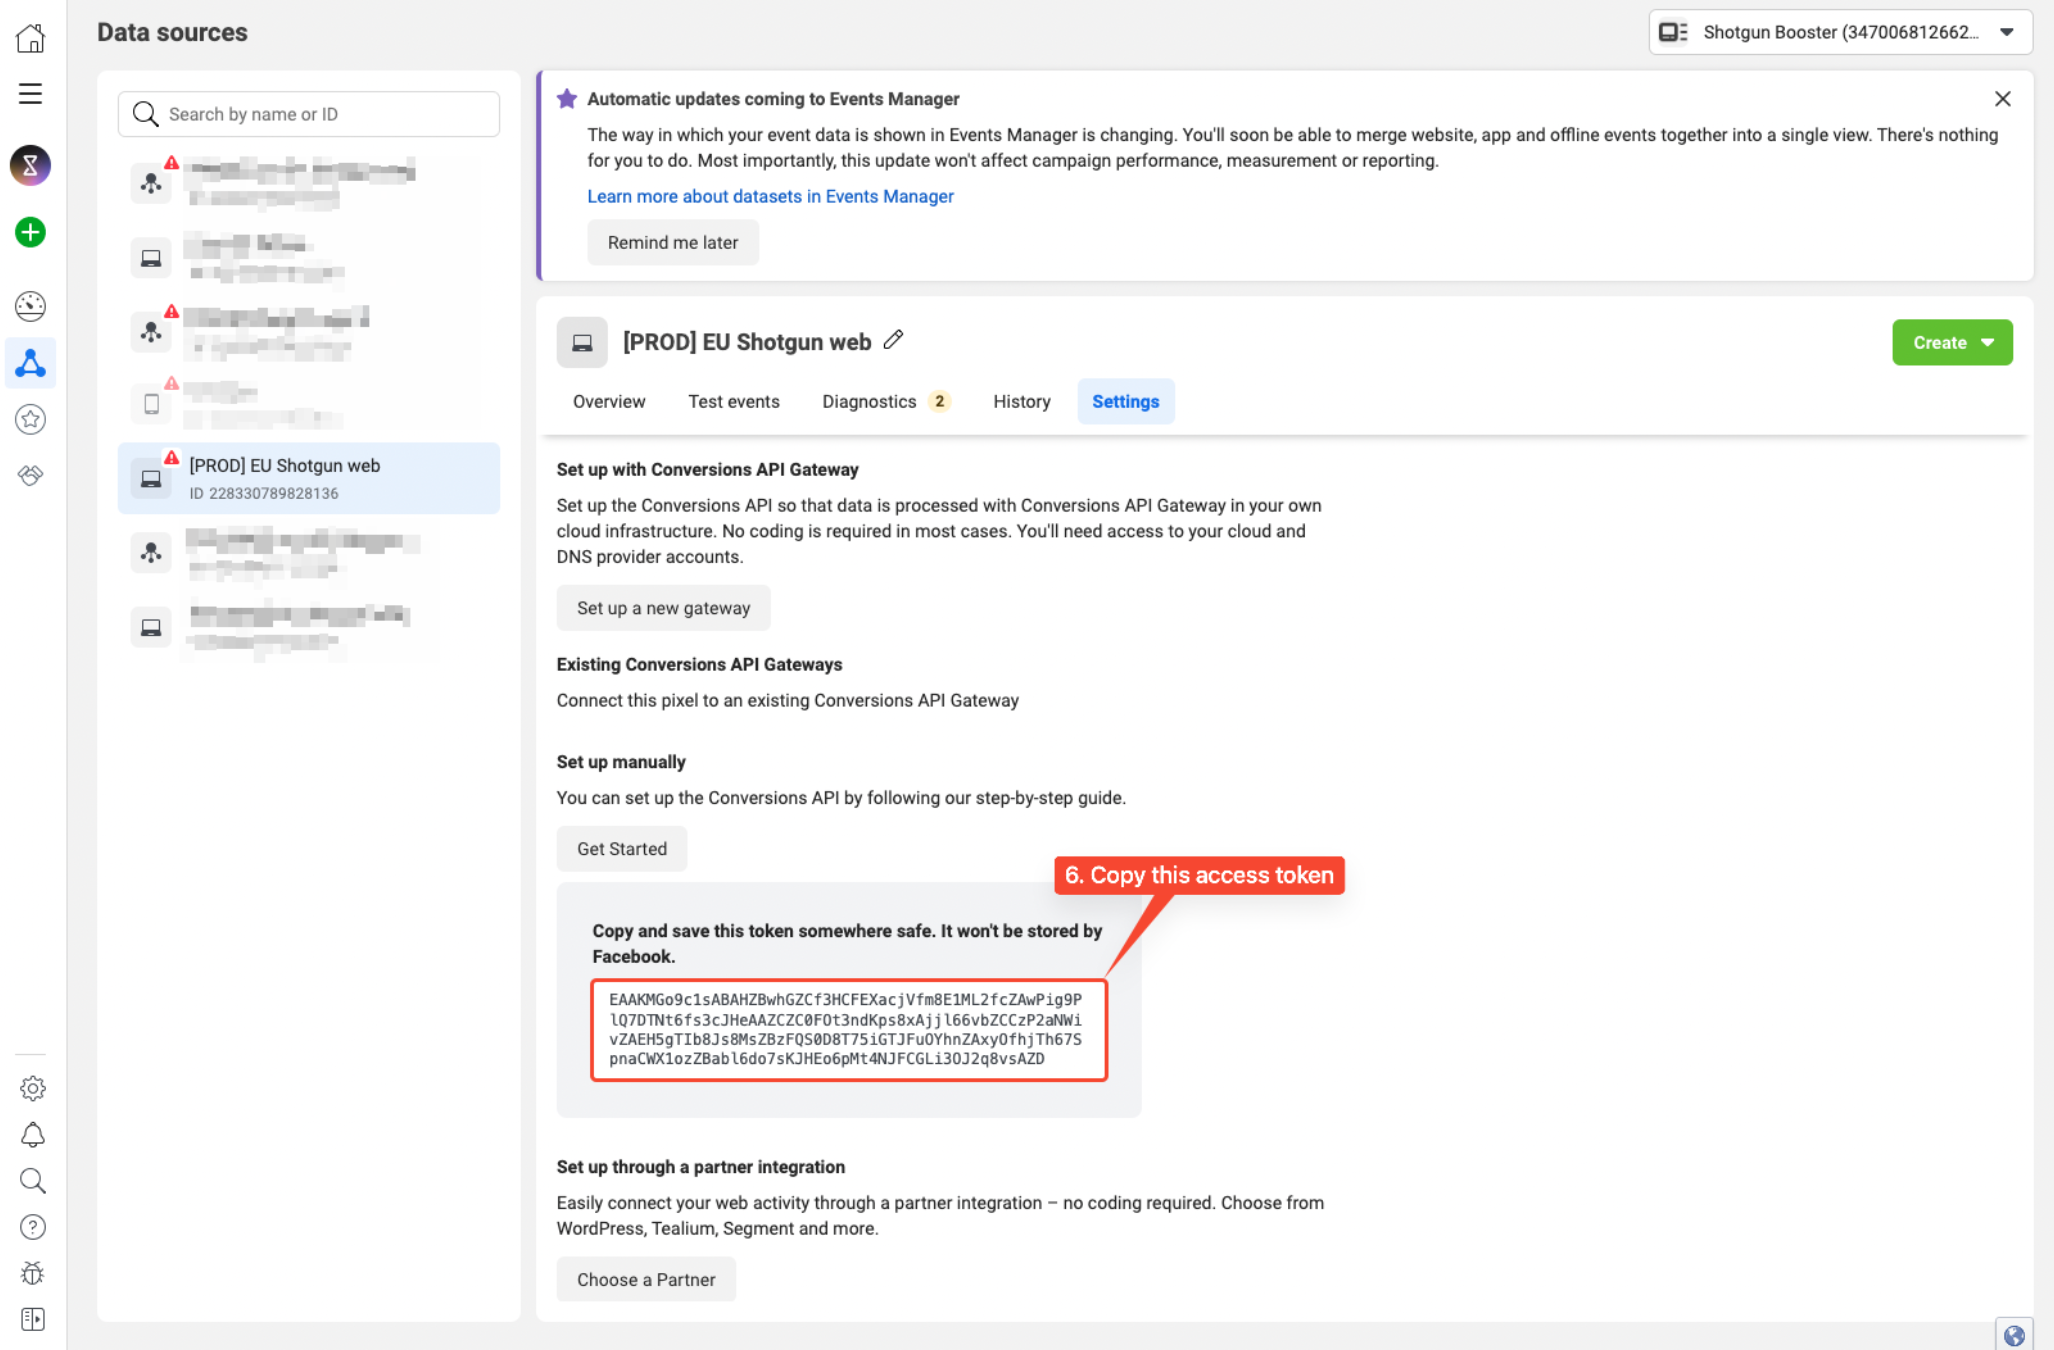This screenshot has height=1350, width=2054.
Task: Select sixth blurred data source below selected
Action: [309, 552]
